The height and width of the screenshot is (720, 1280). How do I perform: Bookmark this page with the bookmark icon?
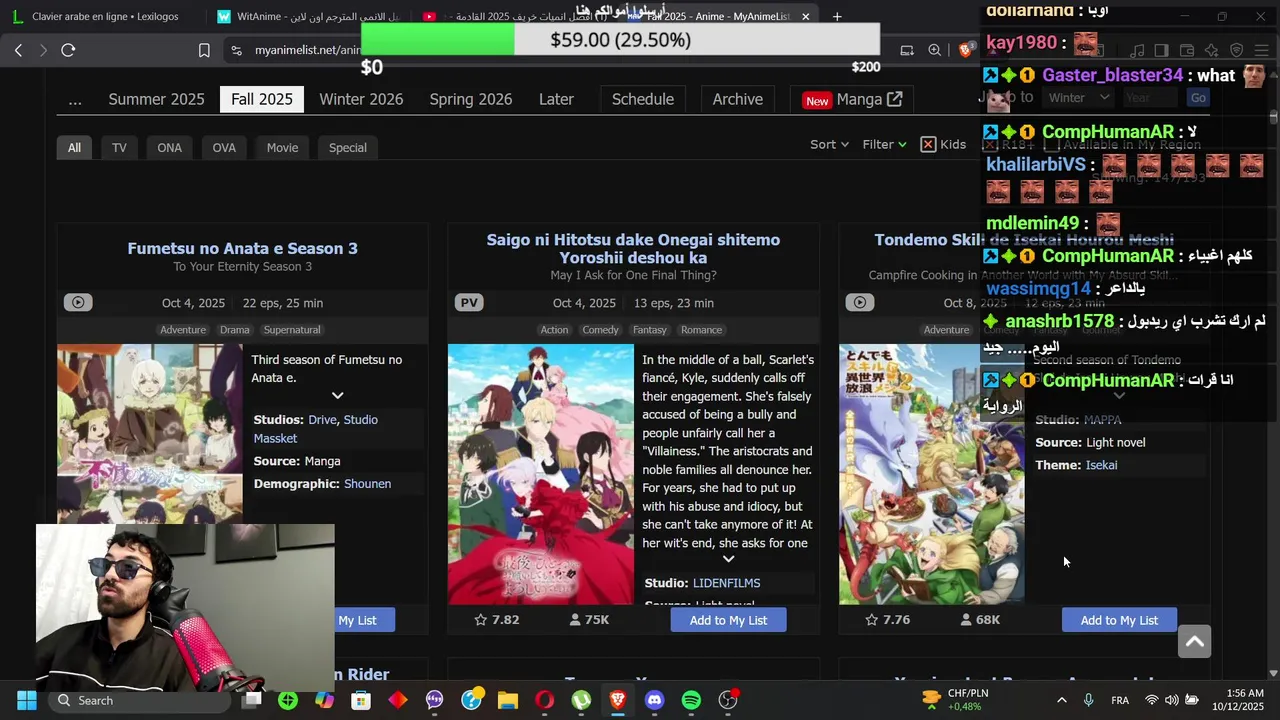point(204,50)
